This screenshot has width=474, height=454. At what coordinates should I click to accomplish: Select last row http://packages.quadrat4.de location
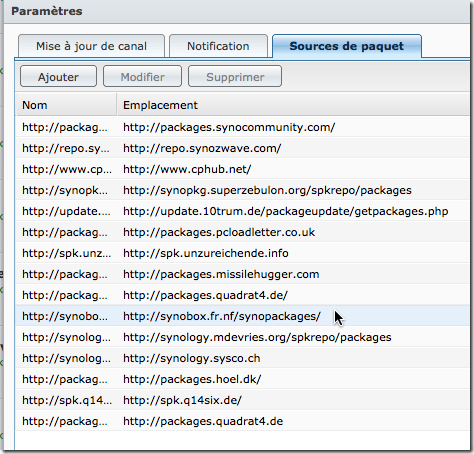point(203,421)
